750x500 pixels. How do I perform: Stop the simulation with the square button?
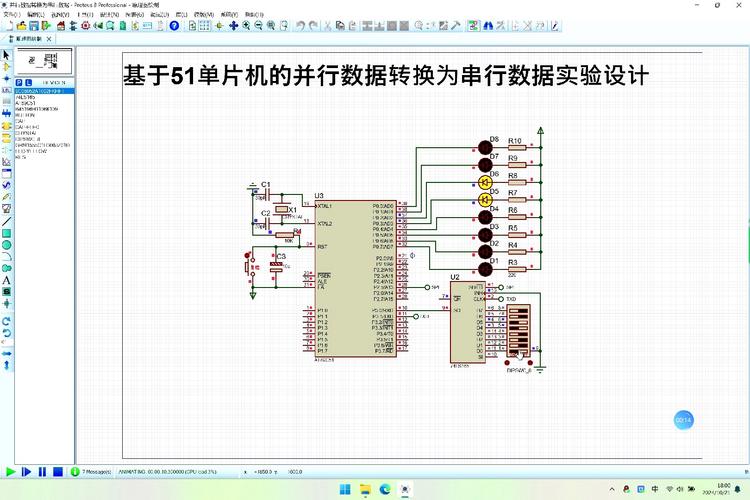click(x=58, y=471)
